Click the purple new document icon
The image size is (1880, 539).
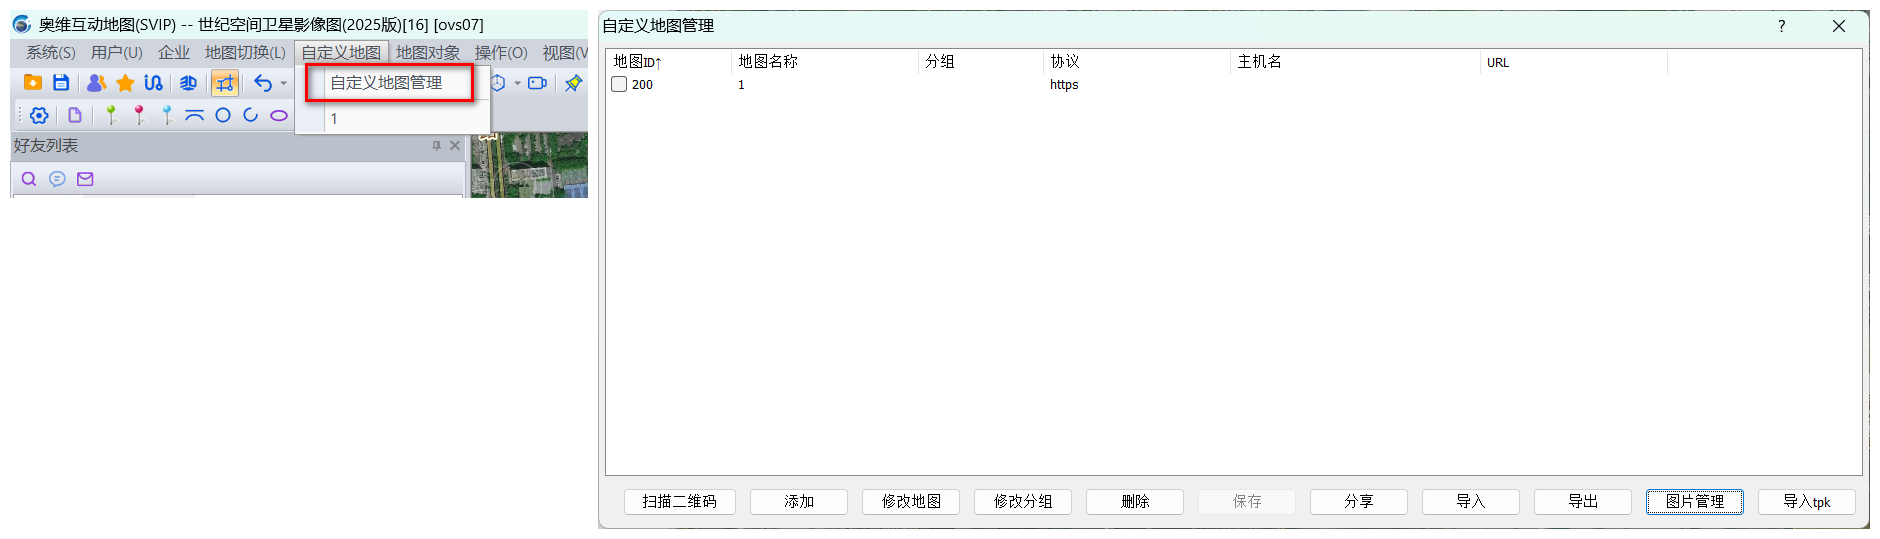point(75,115)
